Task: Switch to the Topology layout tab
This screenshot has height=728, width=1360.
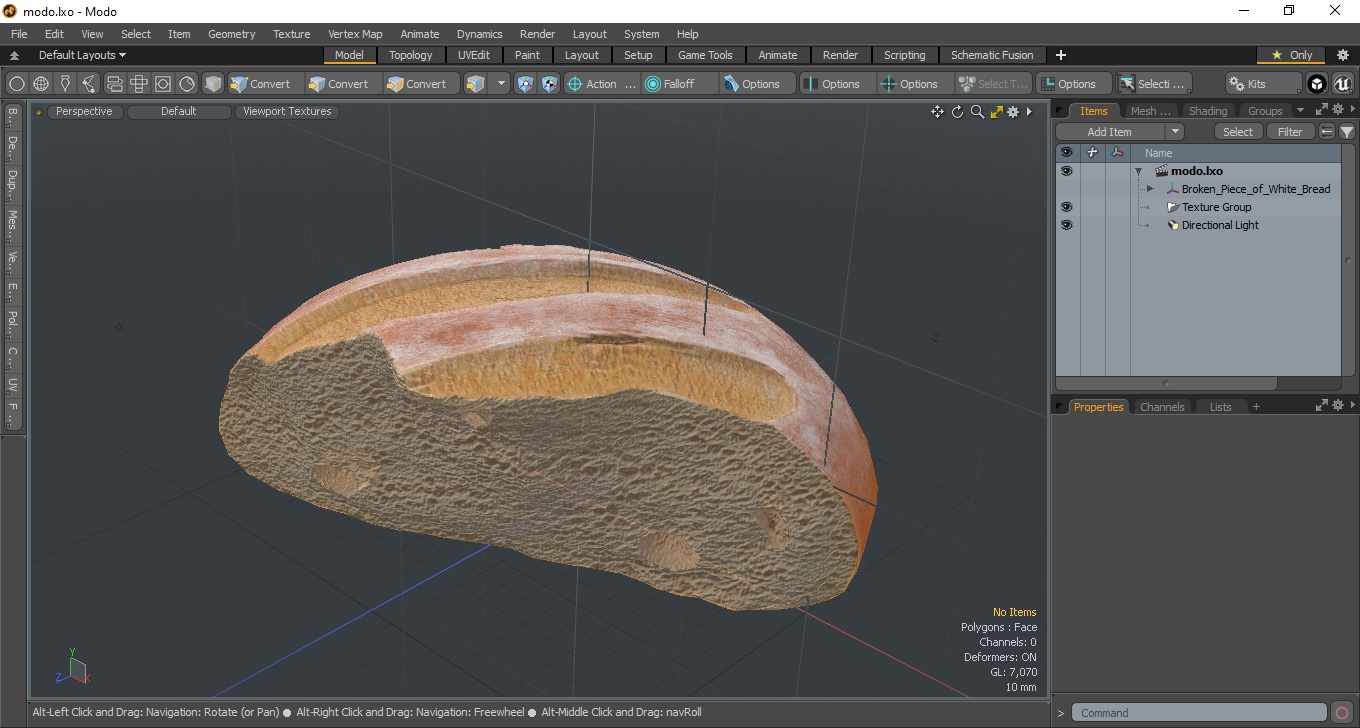Action: click(x=411, y=55)
